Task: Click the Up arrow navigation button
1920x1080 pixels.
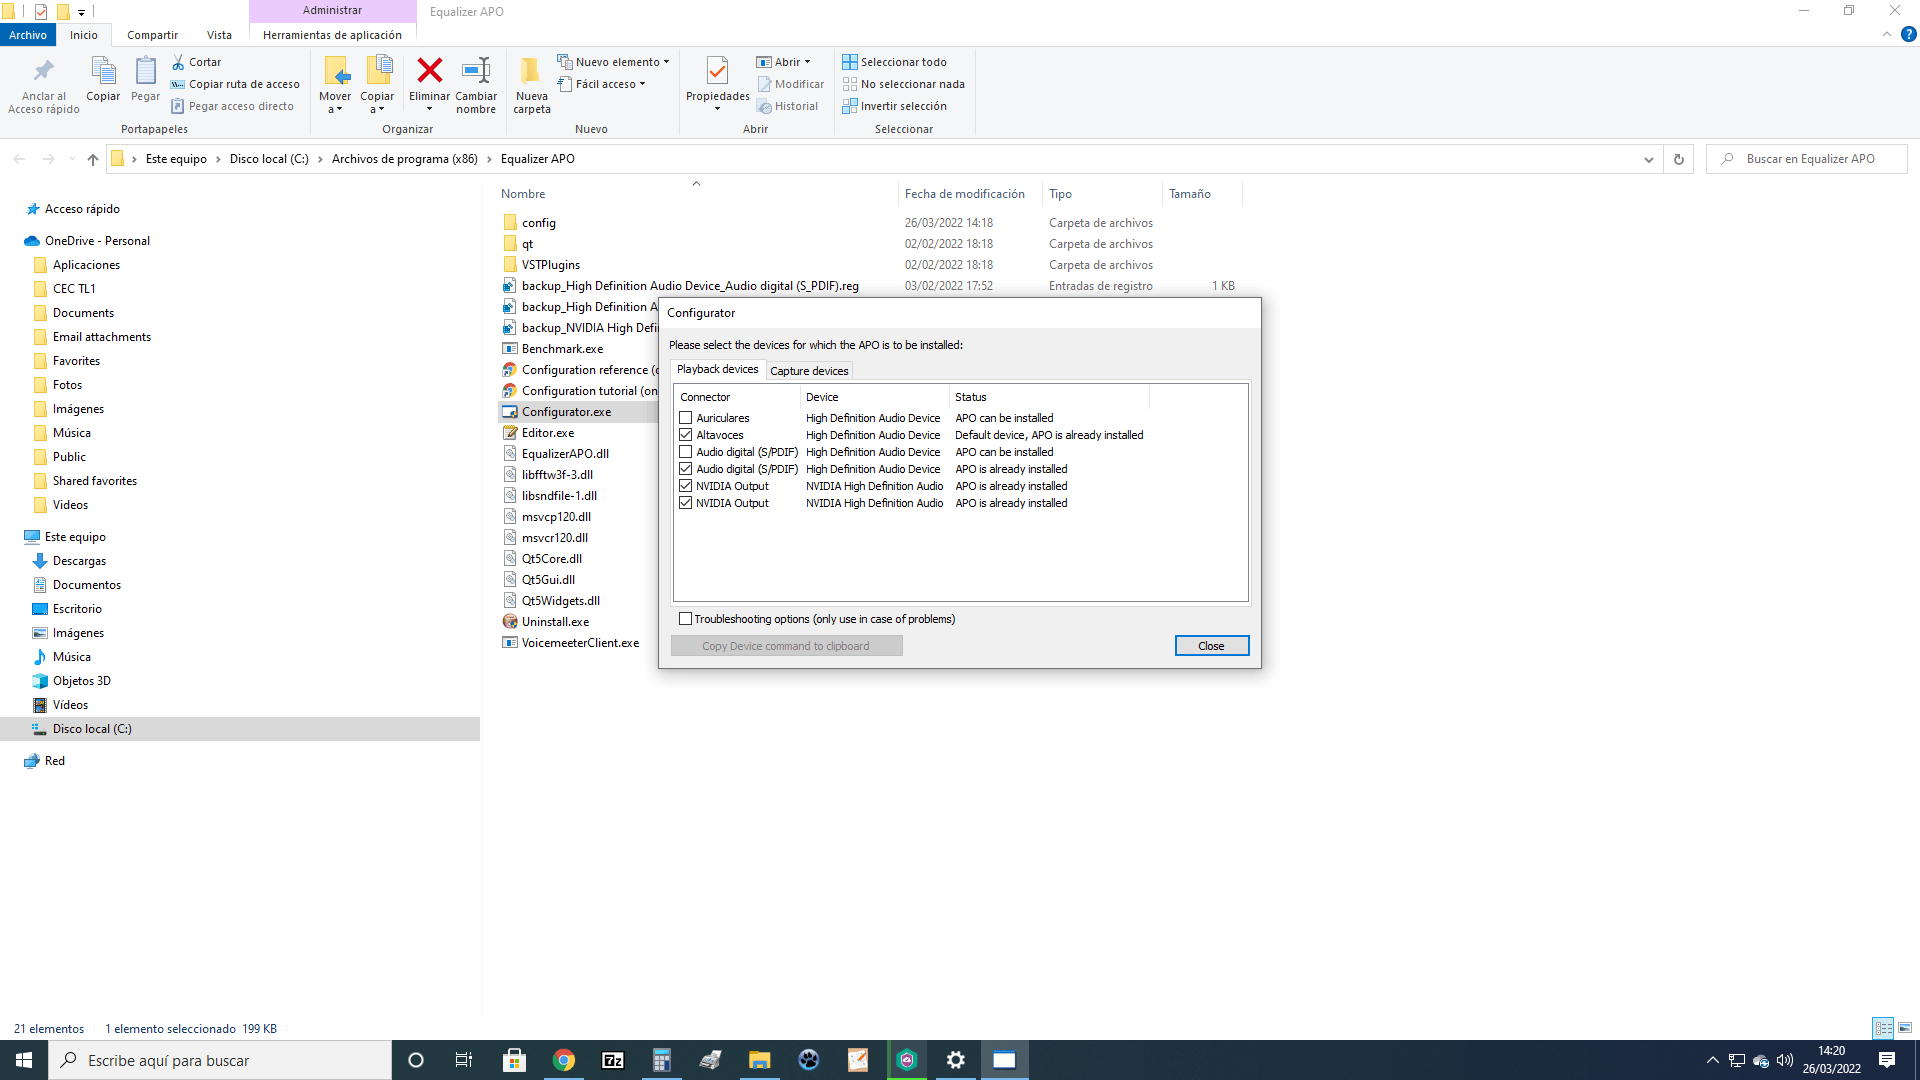Action: [x=93, y=159]
